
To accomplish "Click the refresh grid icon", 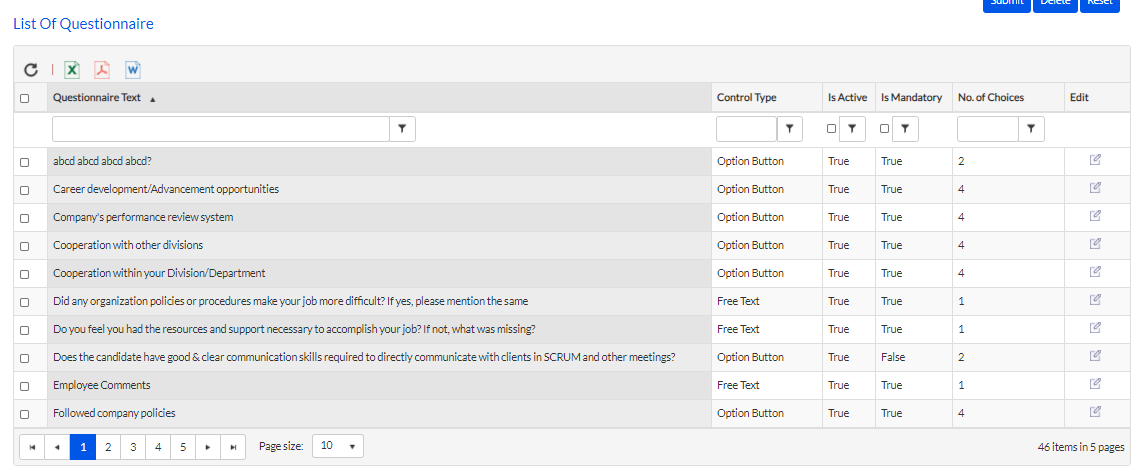I will pos(31,70).
